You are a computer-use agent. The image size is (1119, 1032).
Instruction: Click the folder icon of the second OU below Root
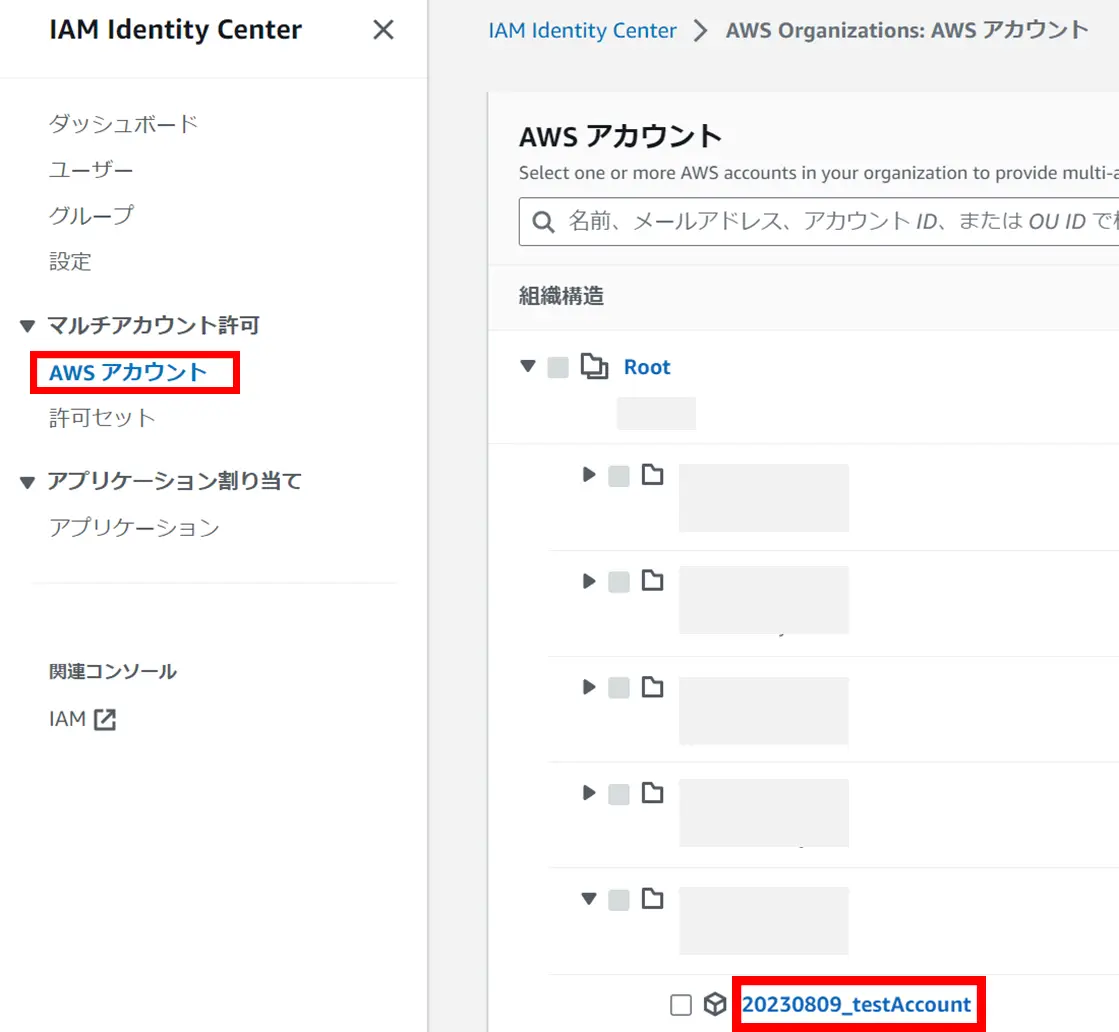pos(652,580)
